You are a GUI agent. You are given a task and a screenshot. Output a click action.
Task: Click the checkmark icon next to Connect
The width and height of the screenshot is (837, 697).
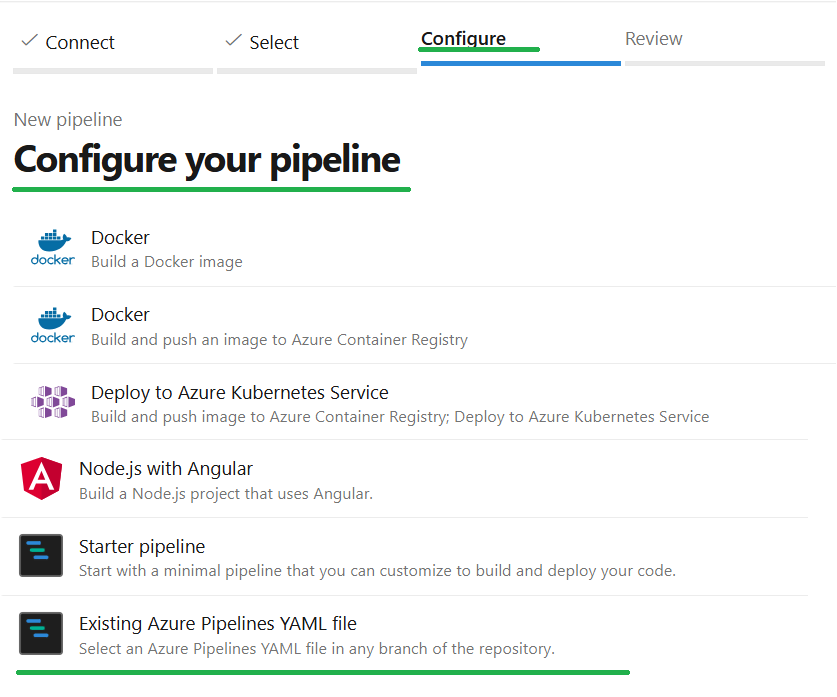(29, 41)
